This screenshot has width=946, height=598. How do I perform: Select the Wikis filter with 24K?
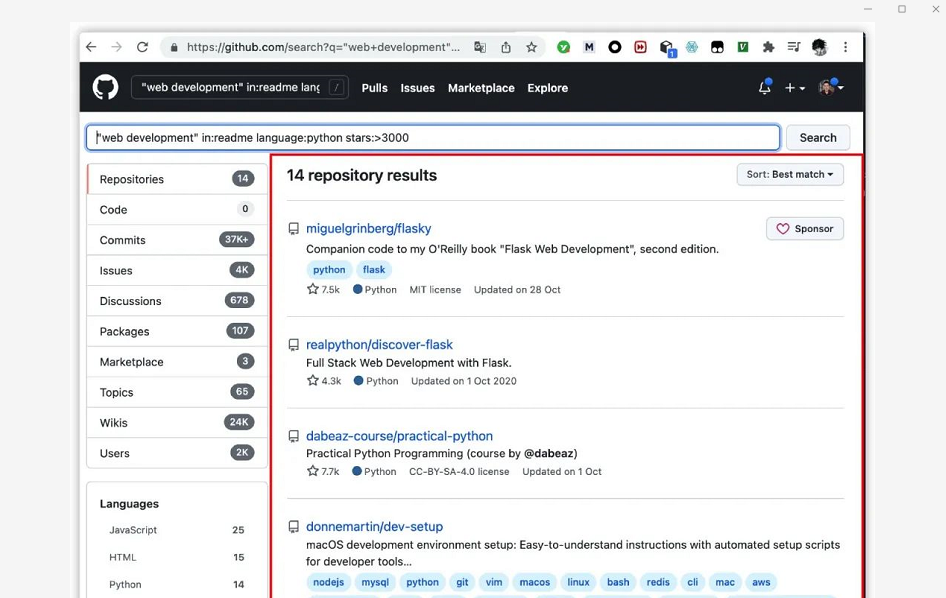[177, 423]
